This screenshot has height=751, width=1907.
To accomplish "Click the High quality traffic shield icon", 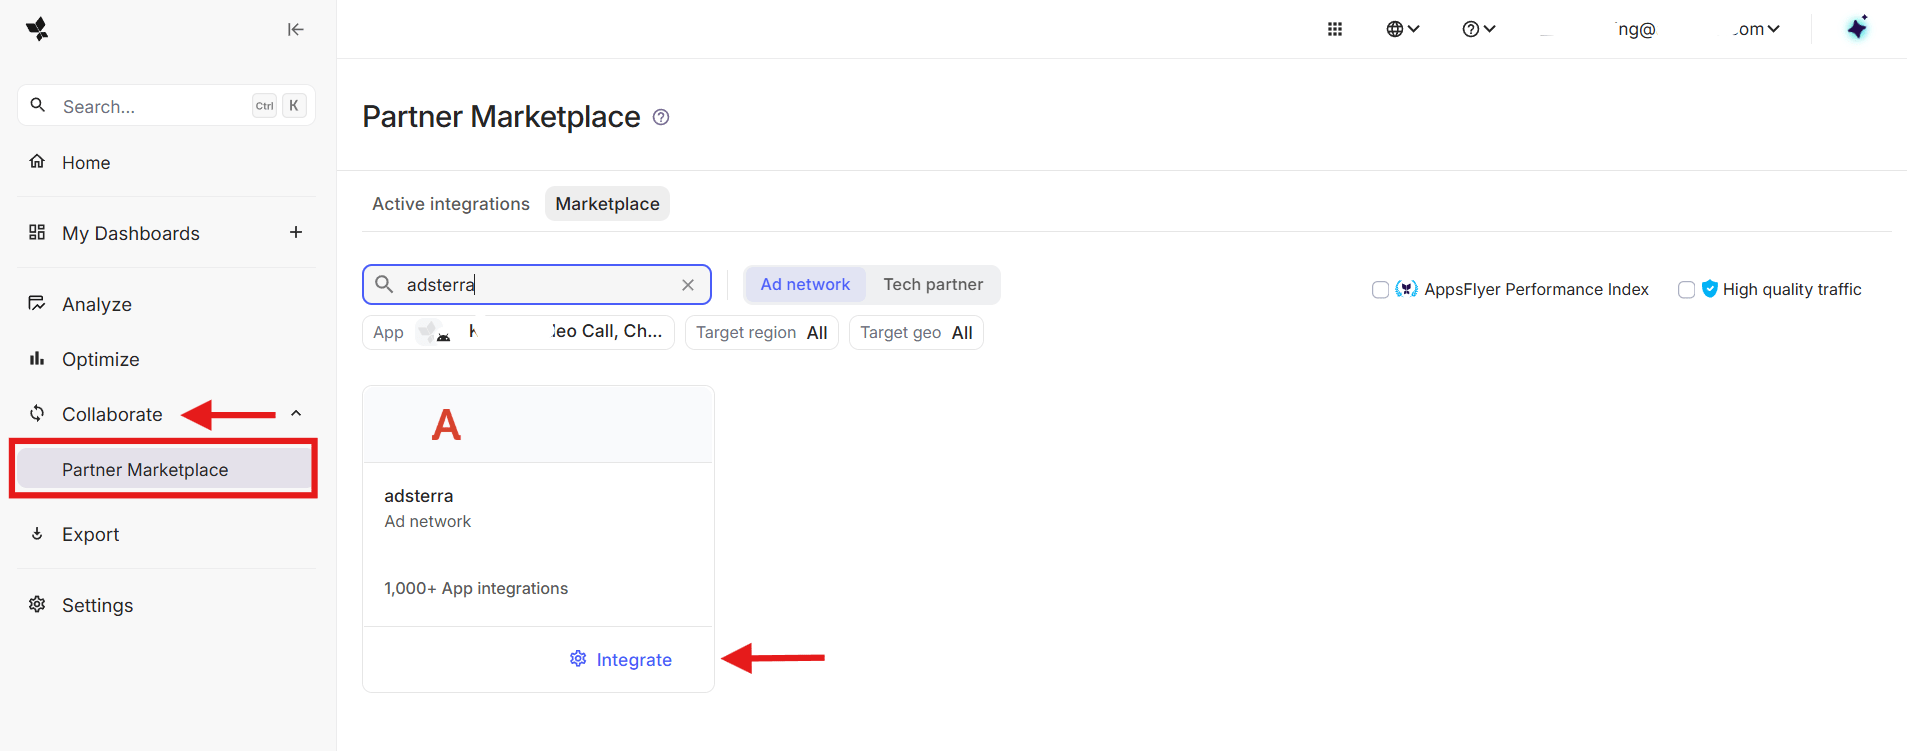I will point(1710,289).
